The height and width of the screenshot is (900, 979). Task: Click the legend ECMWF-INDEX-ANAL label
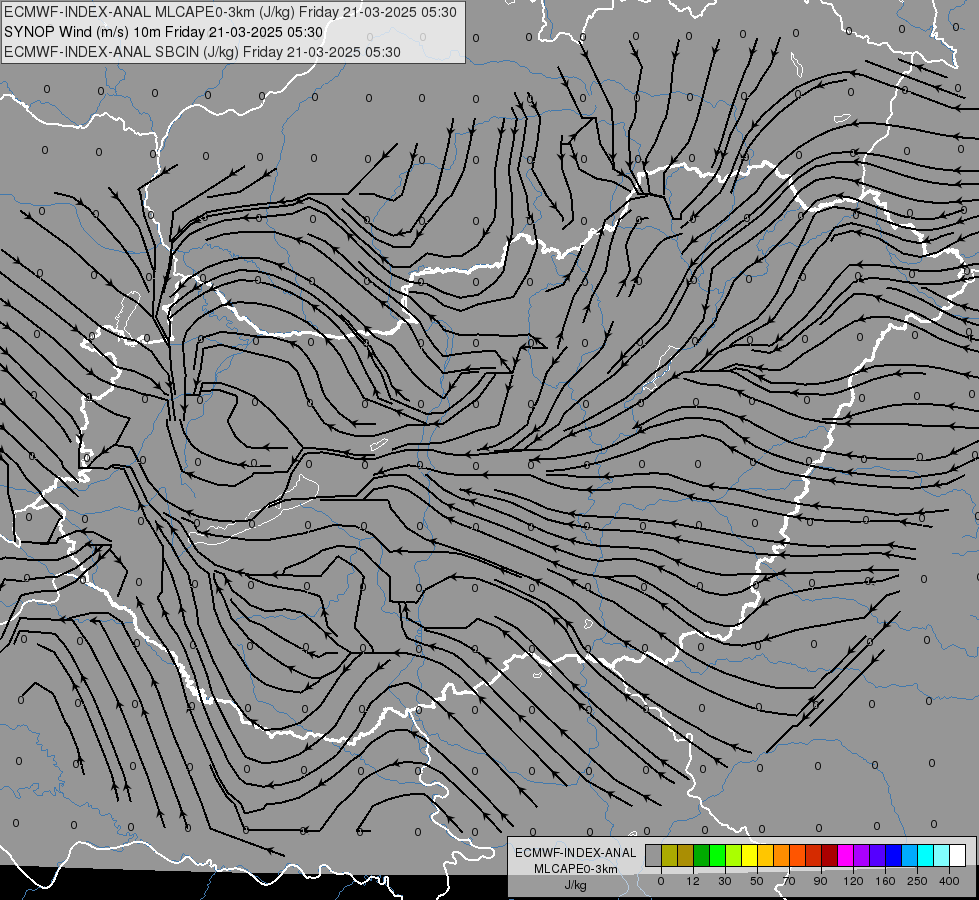pyautogui.click(x=576, y=853)
